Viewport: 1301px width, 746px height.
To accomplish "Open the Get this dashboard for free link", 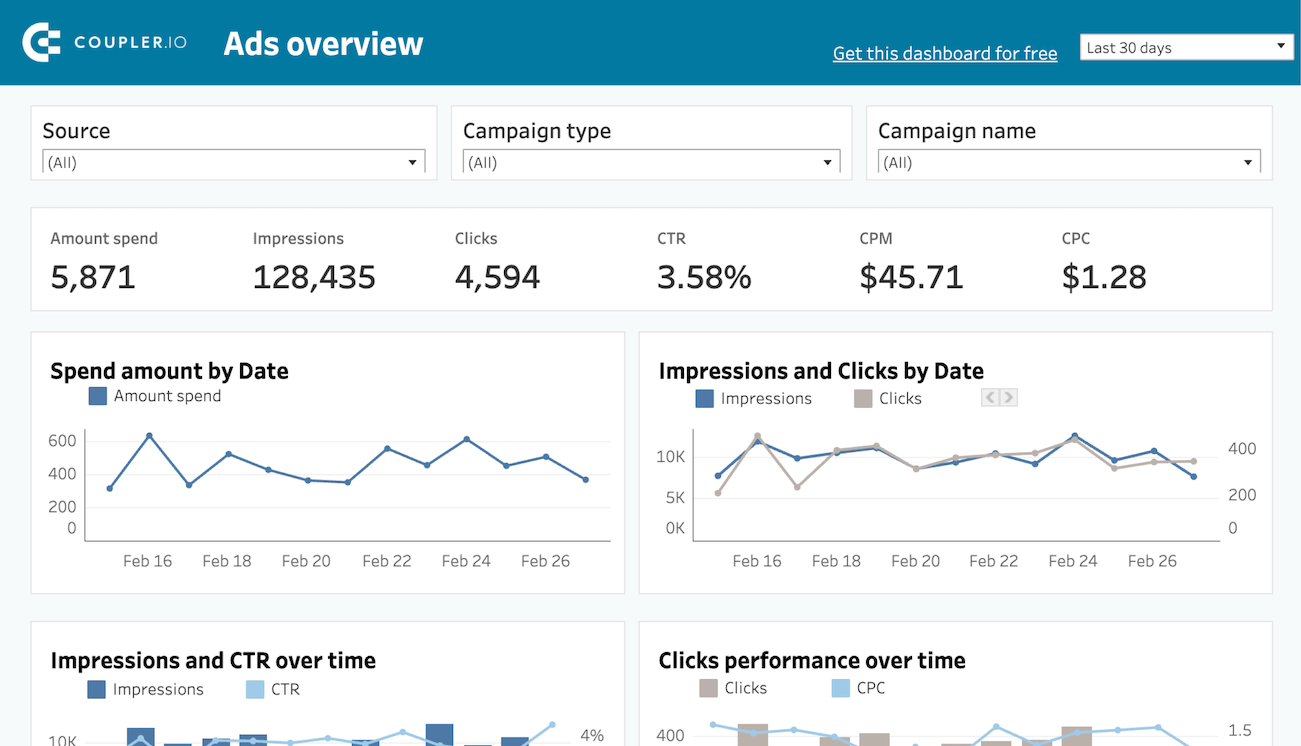I will tap(944, 53).
